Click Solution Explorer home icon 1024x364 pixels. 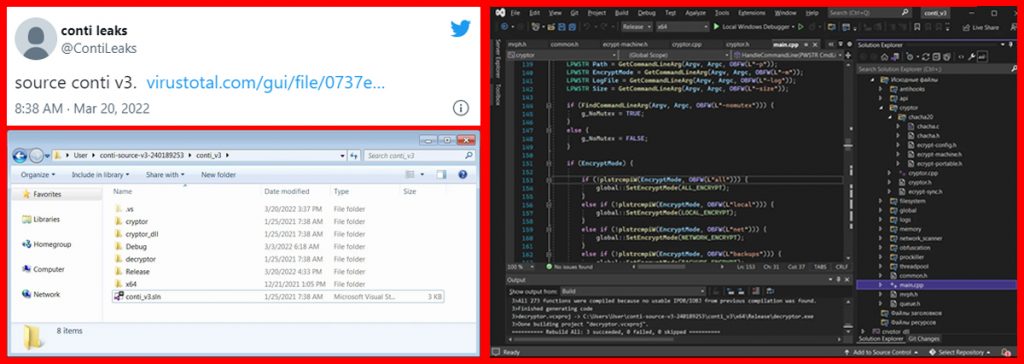(885, 57)
